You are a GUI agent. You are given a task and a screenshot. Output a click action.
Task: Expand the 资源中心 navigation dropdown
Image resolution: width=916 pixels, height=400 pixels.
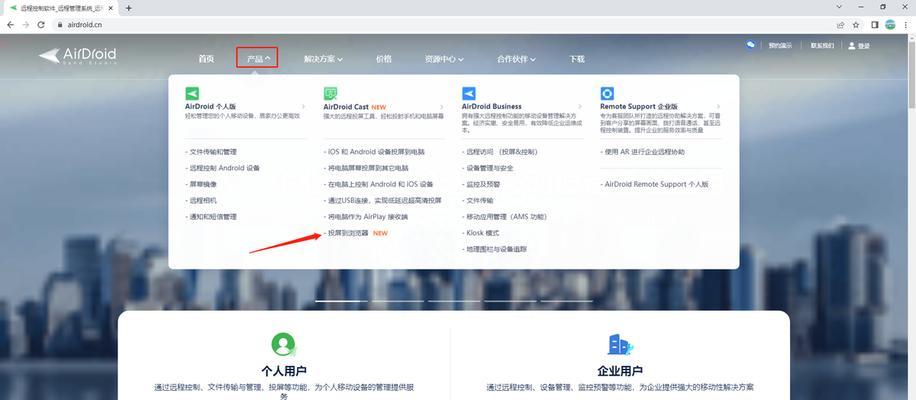point(444,59)
